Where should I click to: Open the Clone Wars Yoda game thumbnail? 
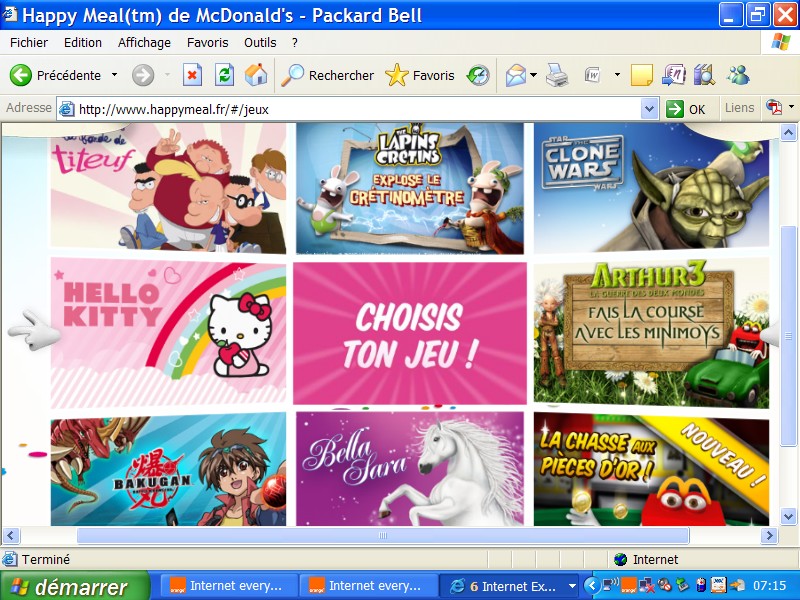[x=652, y=188]
